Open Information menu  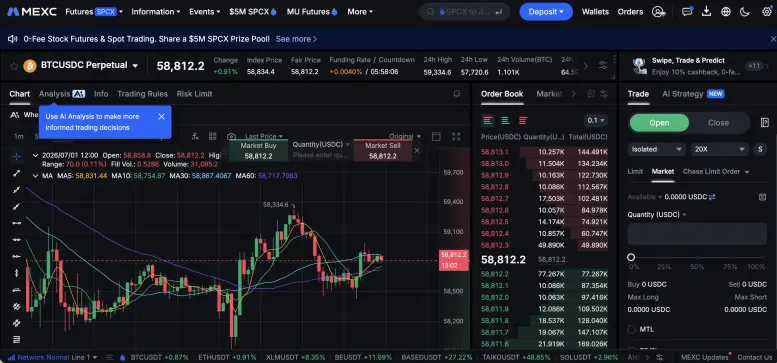[x=156, y=11]
